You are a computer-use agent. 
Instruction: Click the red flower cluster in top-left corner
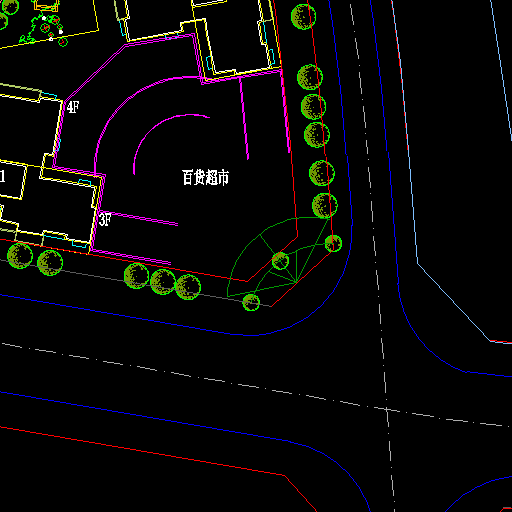click(53, 28)
